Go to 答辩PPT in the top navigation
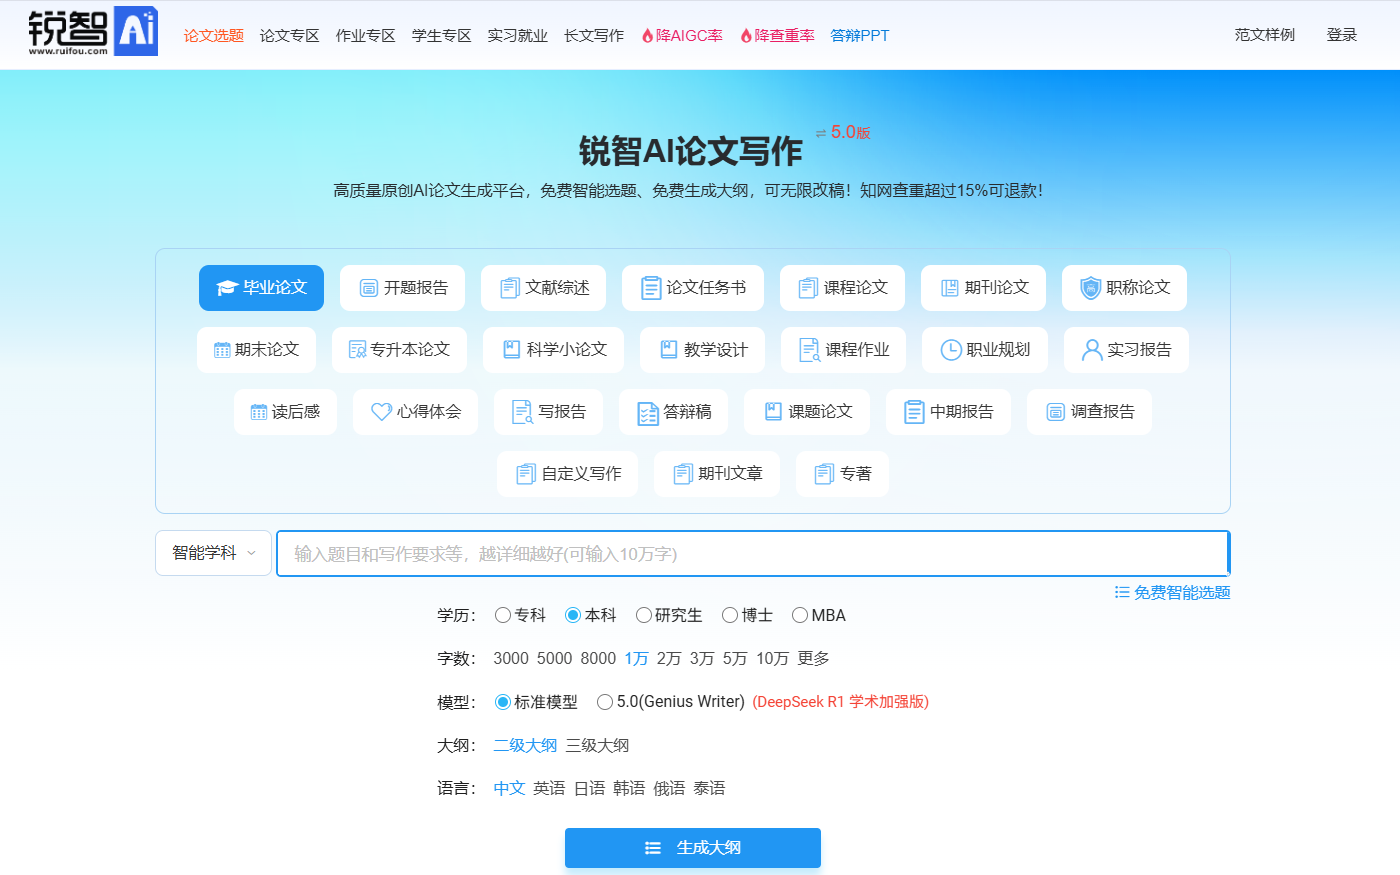This screenshot has height=875, width=1400. (x=859, y=36)
